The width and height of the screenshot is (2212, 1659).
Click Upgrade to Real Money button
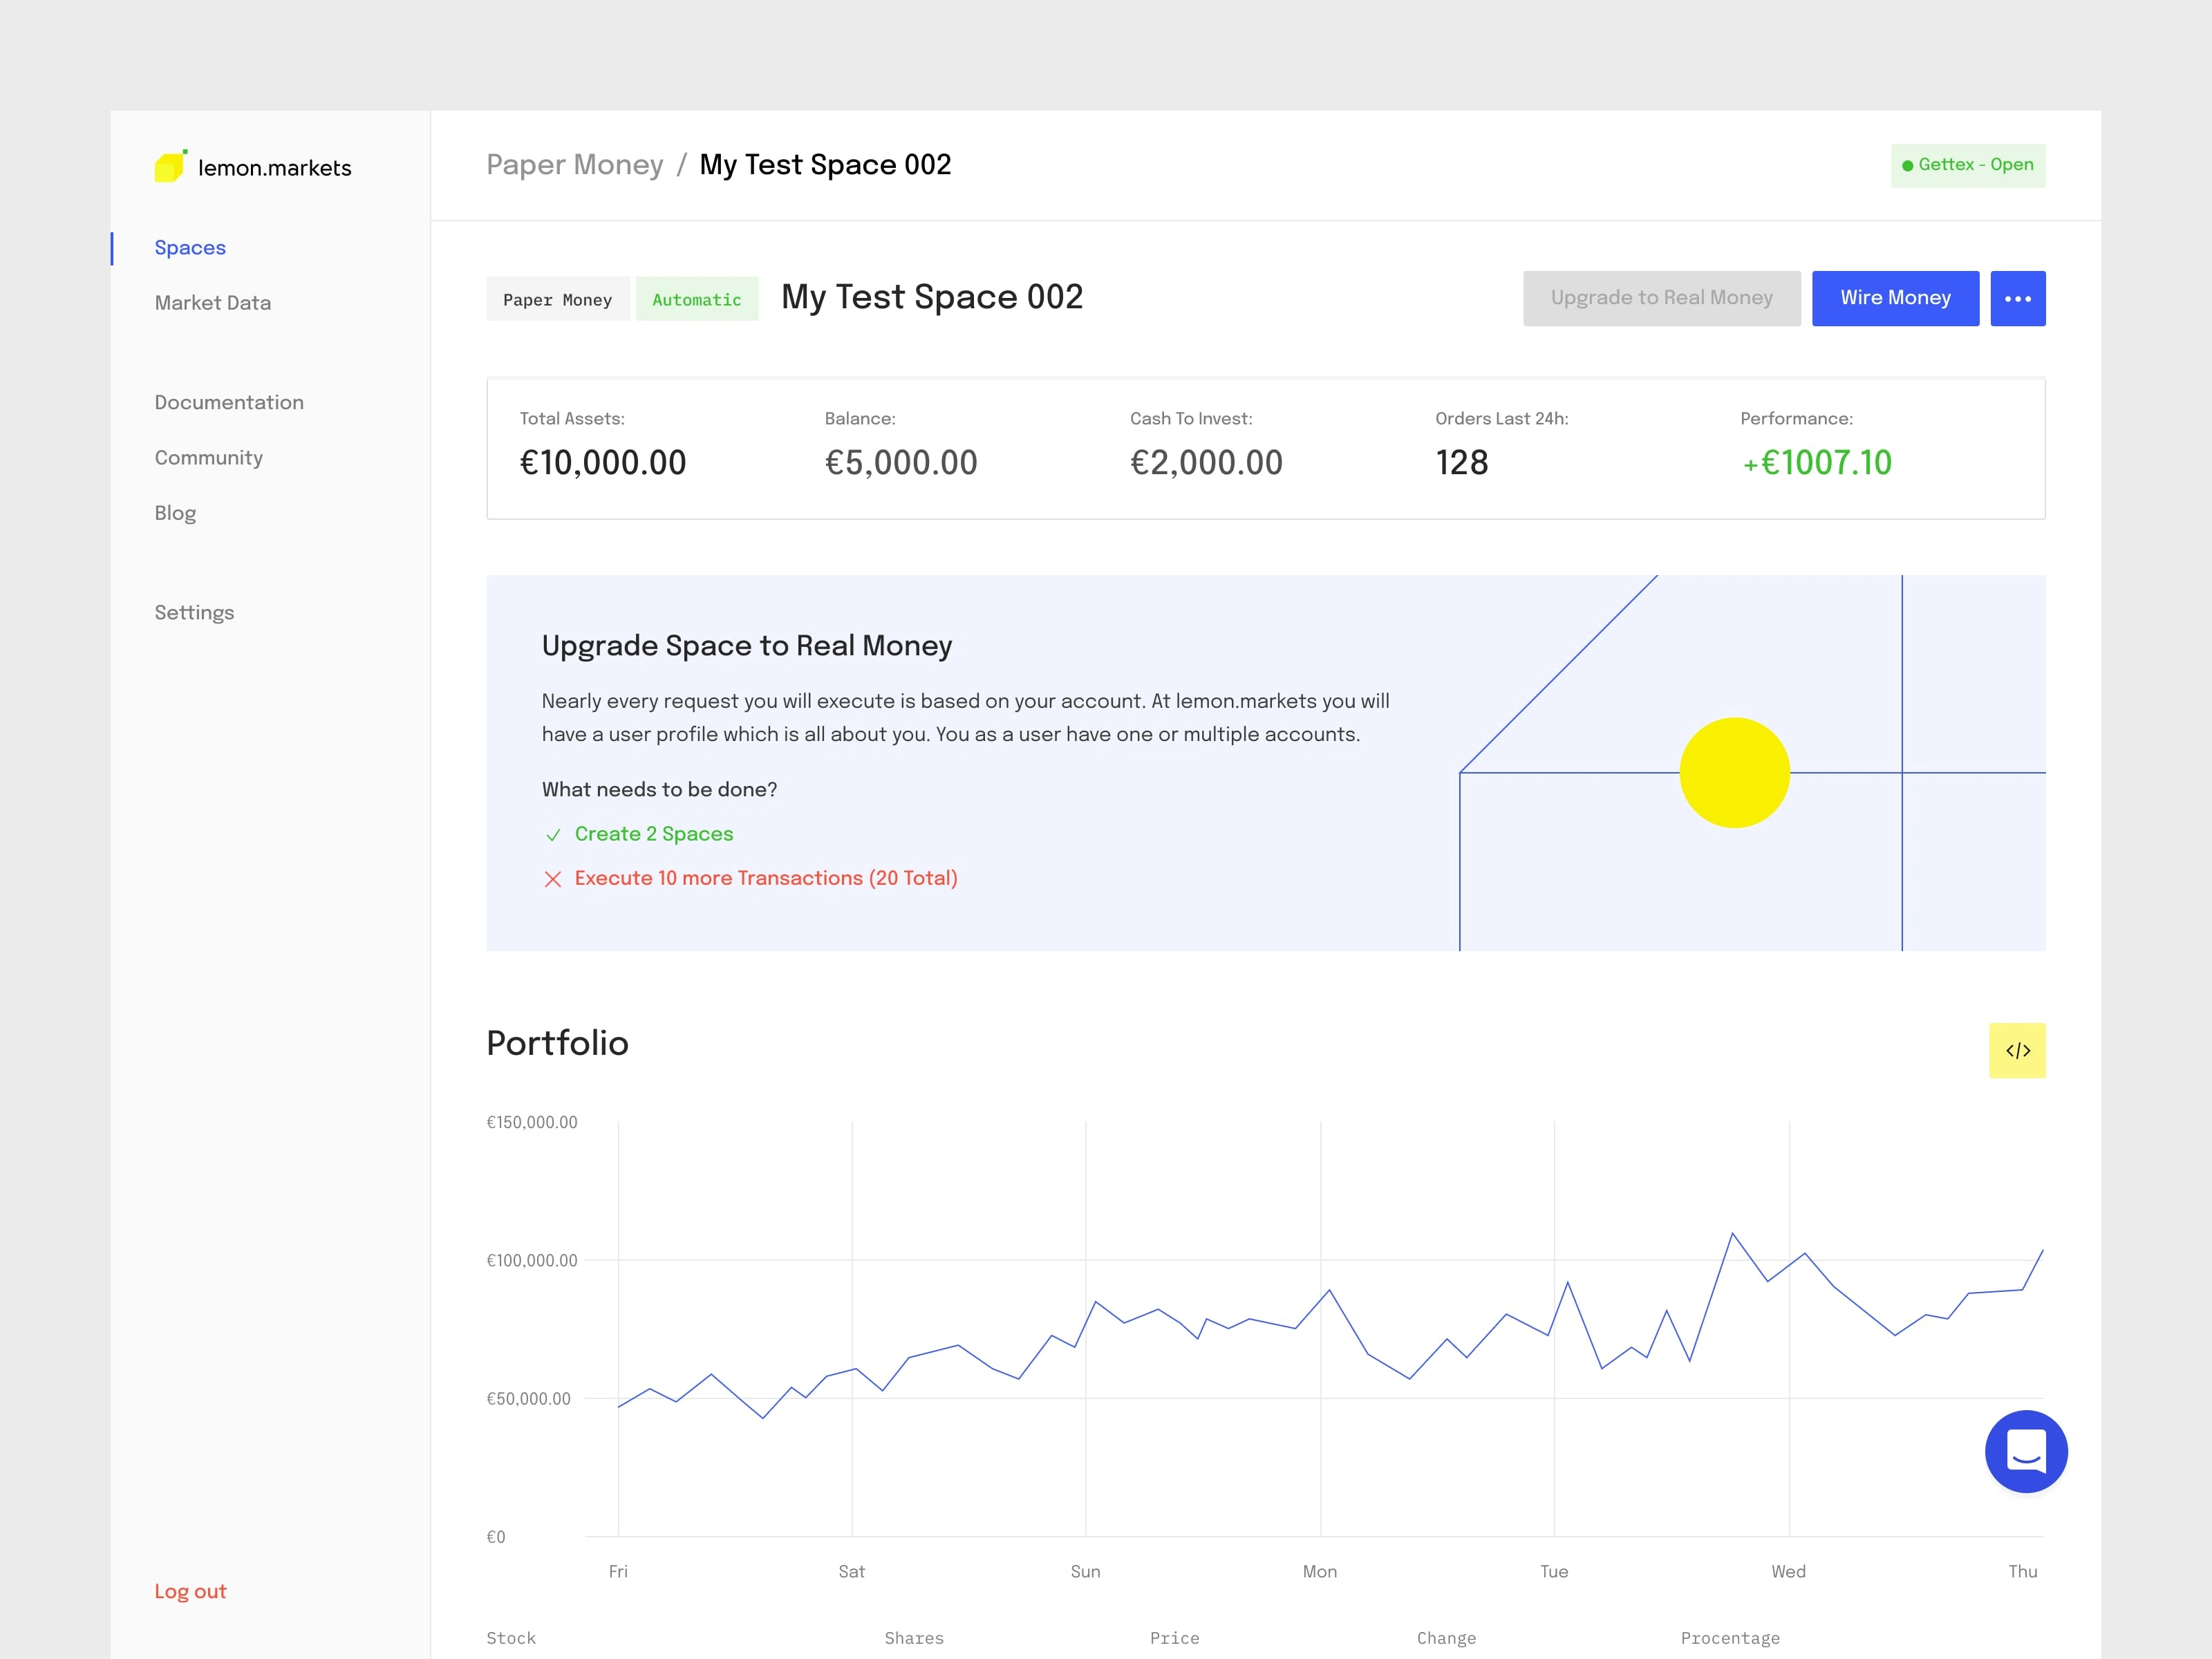point(1661,298)
